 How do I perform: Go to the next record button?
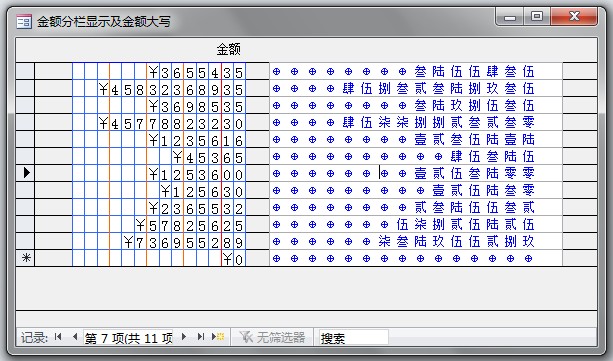[x=184, y=337]
